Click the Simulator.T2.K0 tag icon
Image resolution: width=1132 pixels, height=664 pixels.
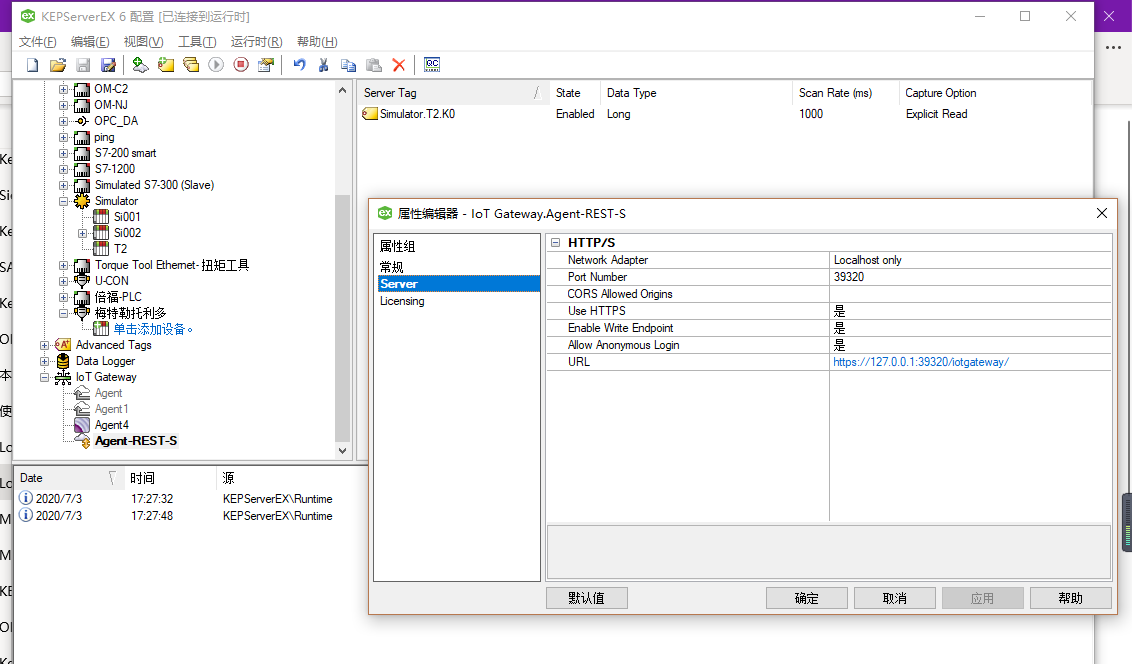click(x=370, y=113)
